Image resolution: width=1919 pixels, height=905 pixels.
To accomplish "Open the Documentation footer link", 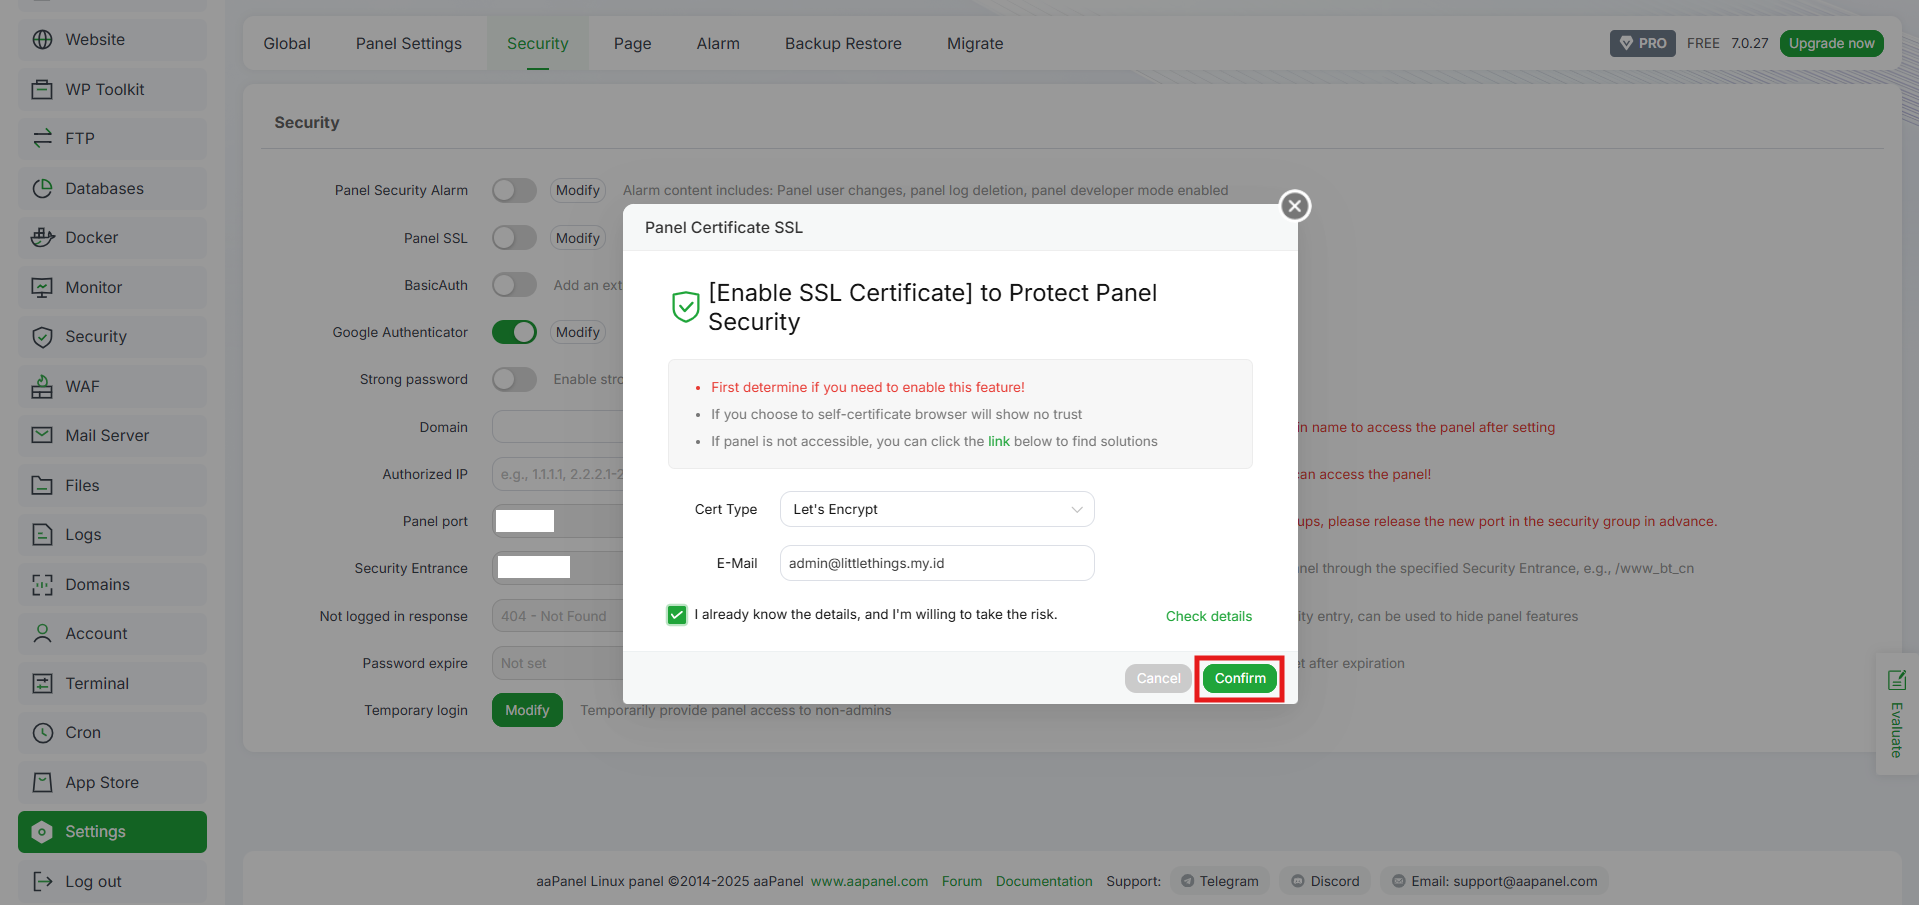I will tap(1044, 881).
